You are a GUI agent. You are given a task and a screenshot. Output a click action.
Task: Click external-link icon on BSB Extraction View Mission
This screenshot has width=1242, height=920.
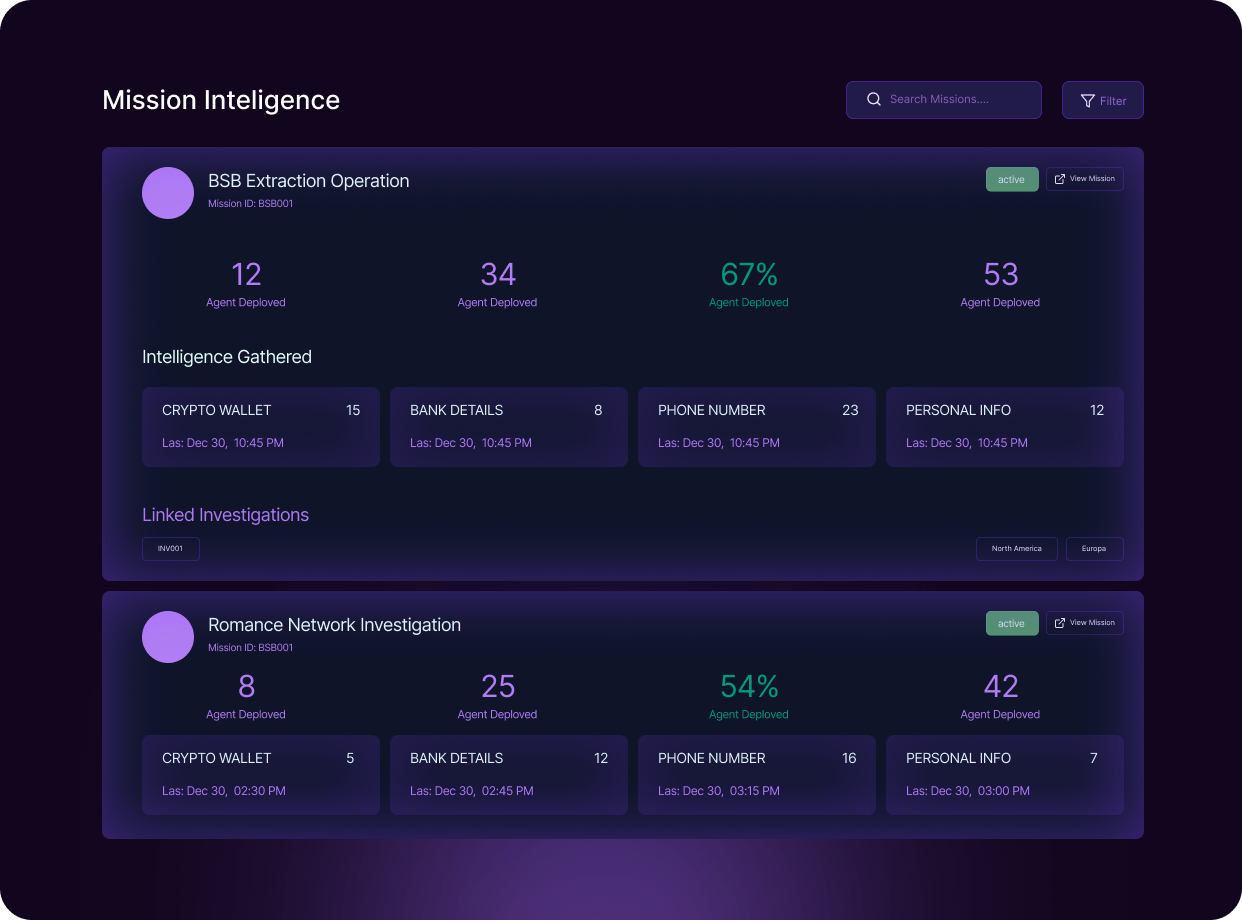pos(1060,179)
